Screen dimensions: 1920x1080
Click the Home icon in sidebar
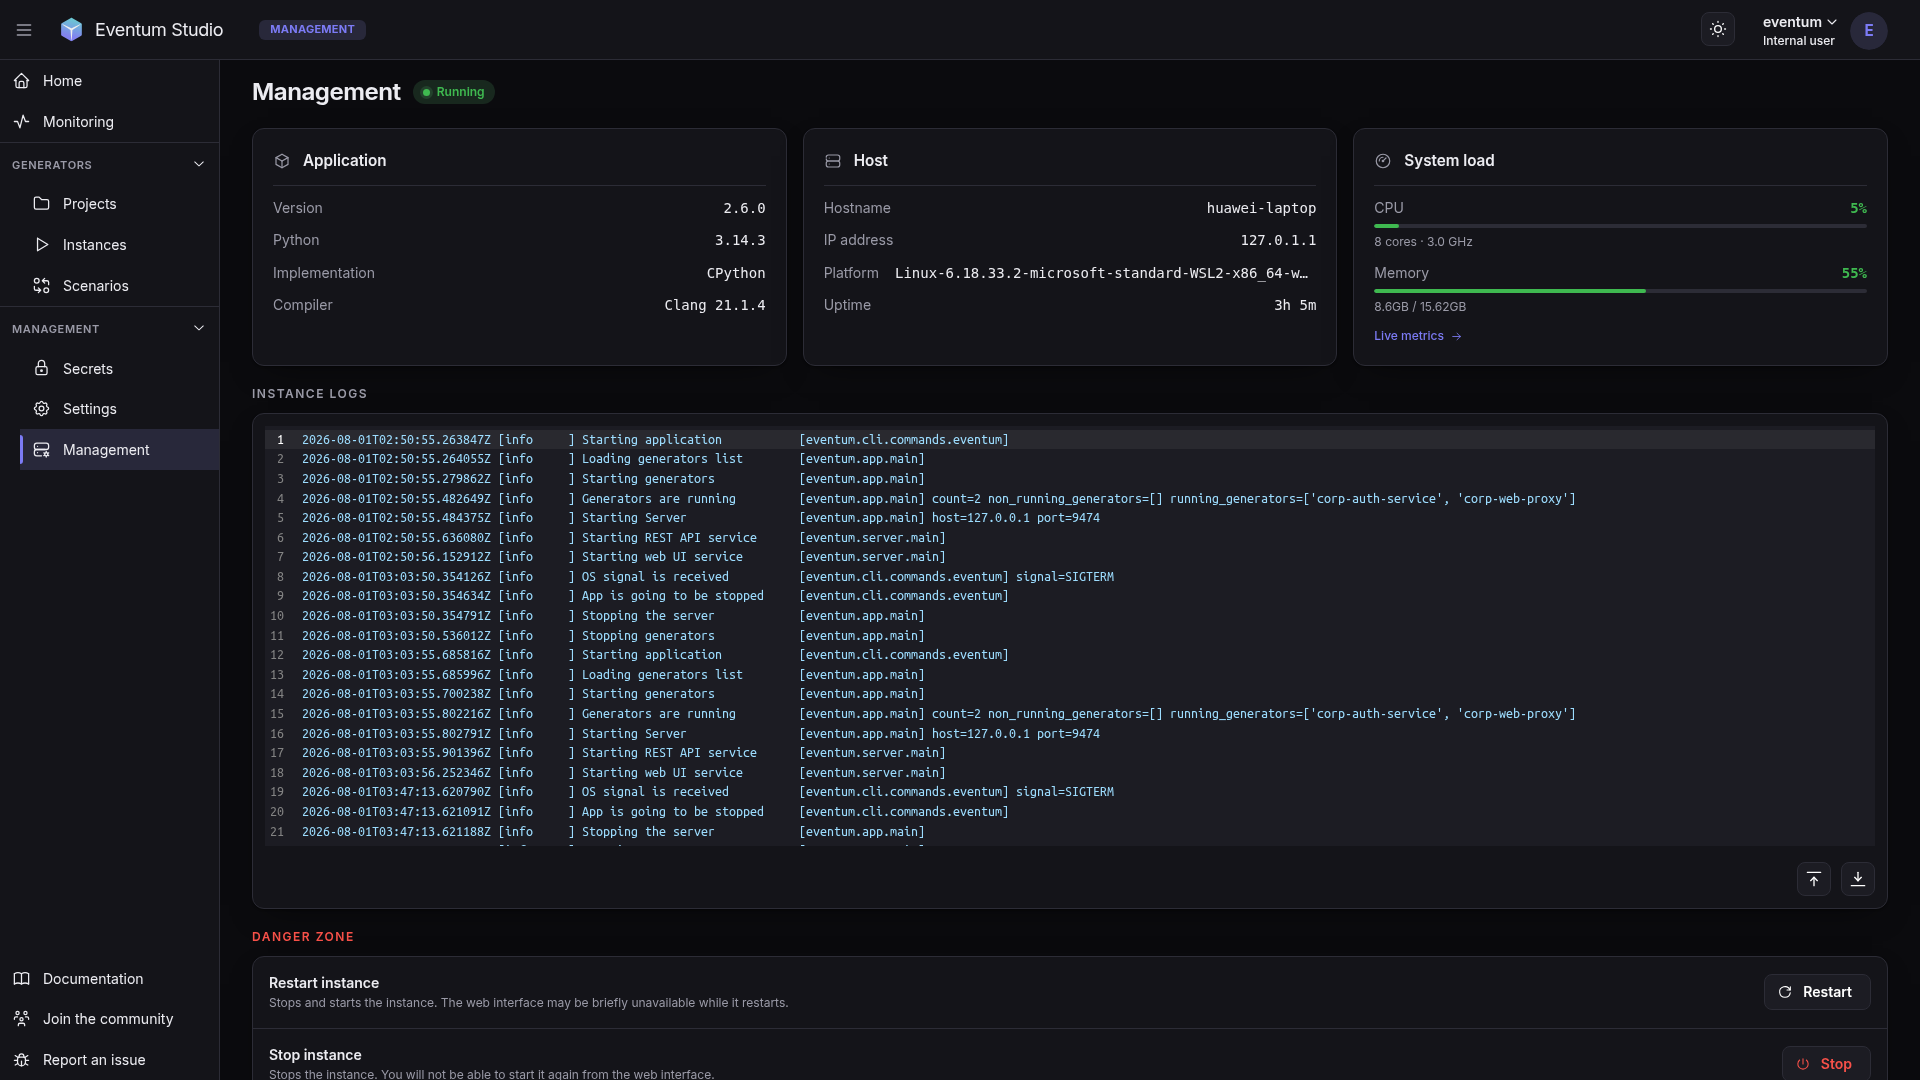point(22,81)
